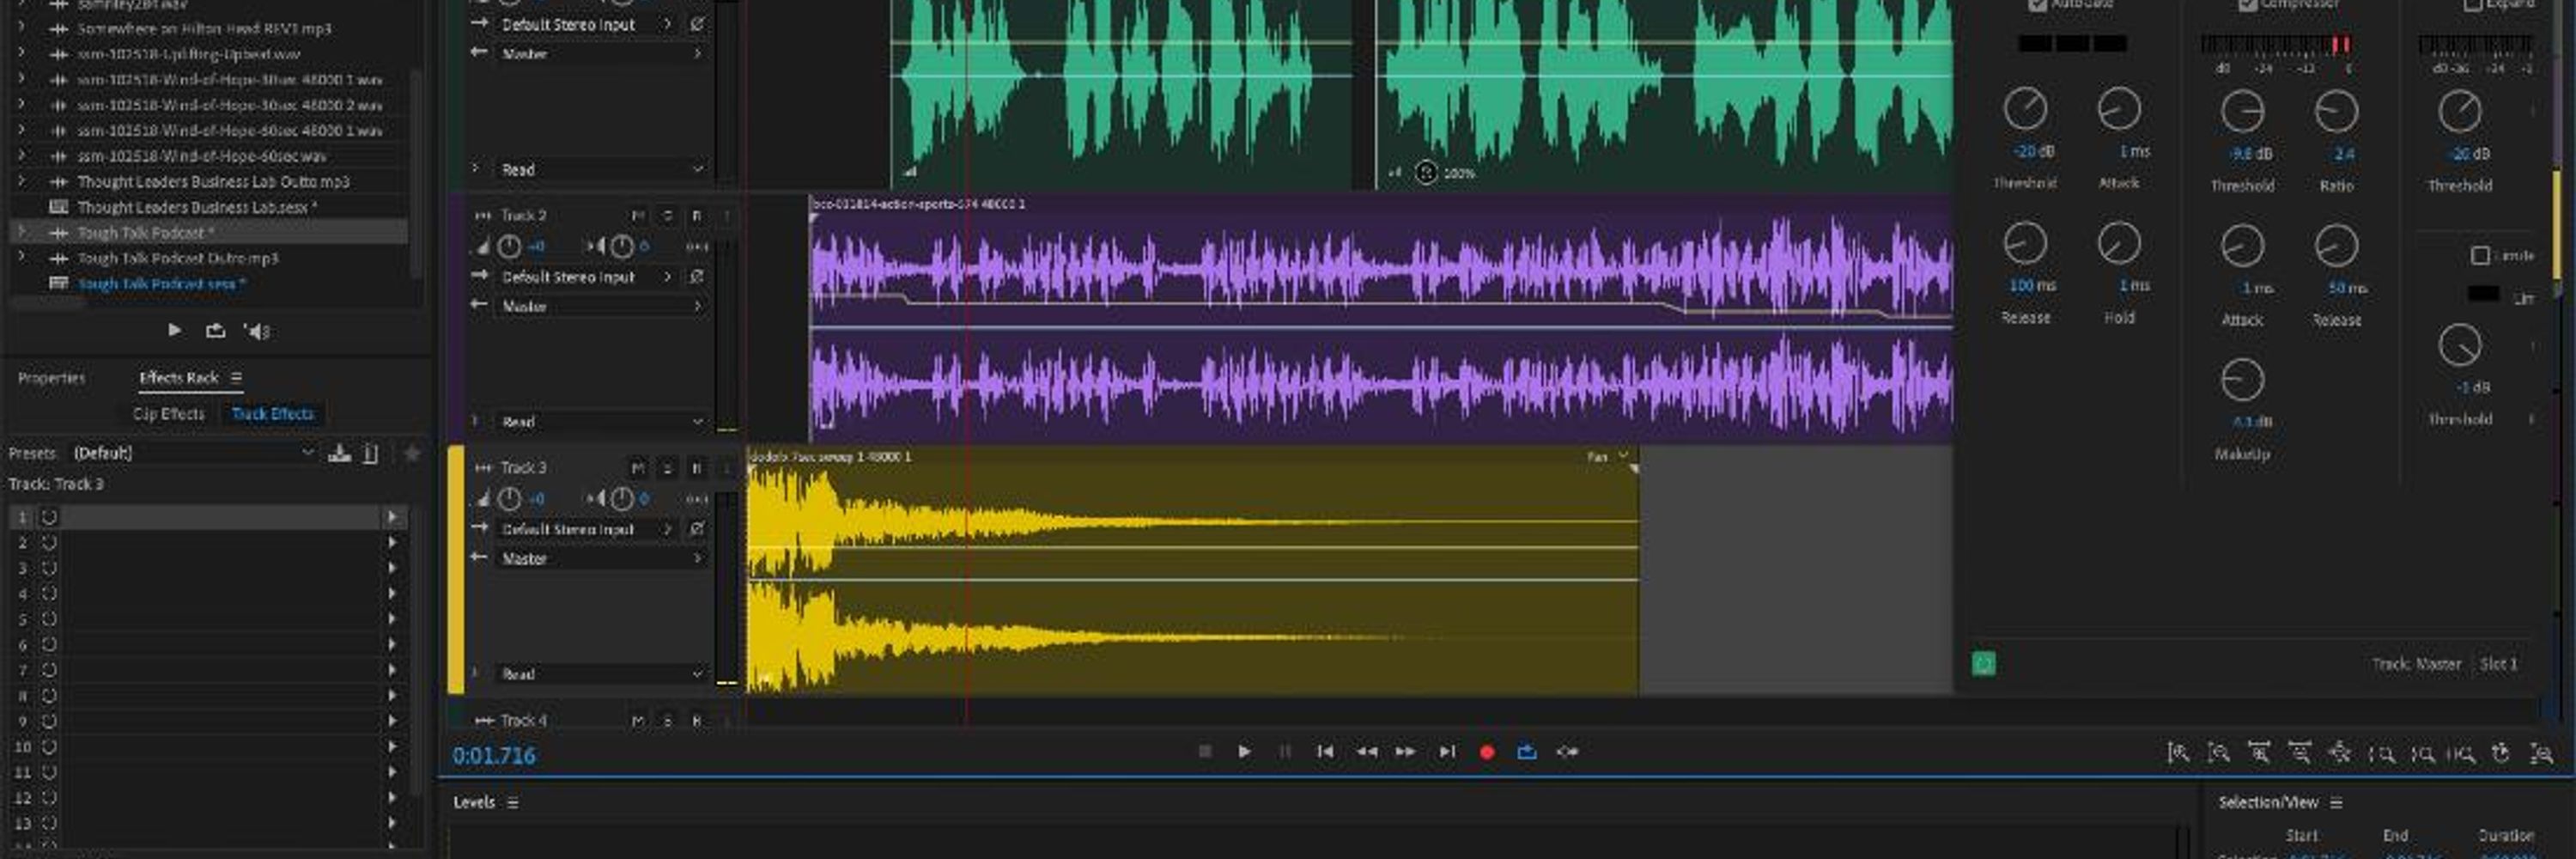The width and height of the screenshot is (2576, 859).
Task: Click the Zoom Out Time icon
Action: point(2300,753)
